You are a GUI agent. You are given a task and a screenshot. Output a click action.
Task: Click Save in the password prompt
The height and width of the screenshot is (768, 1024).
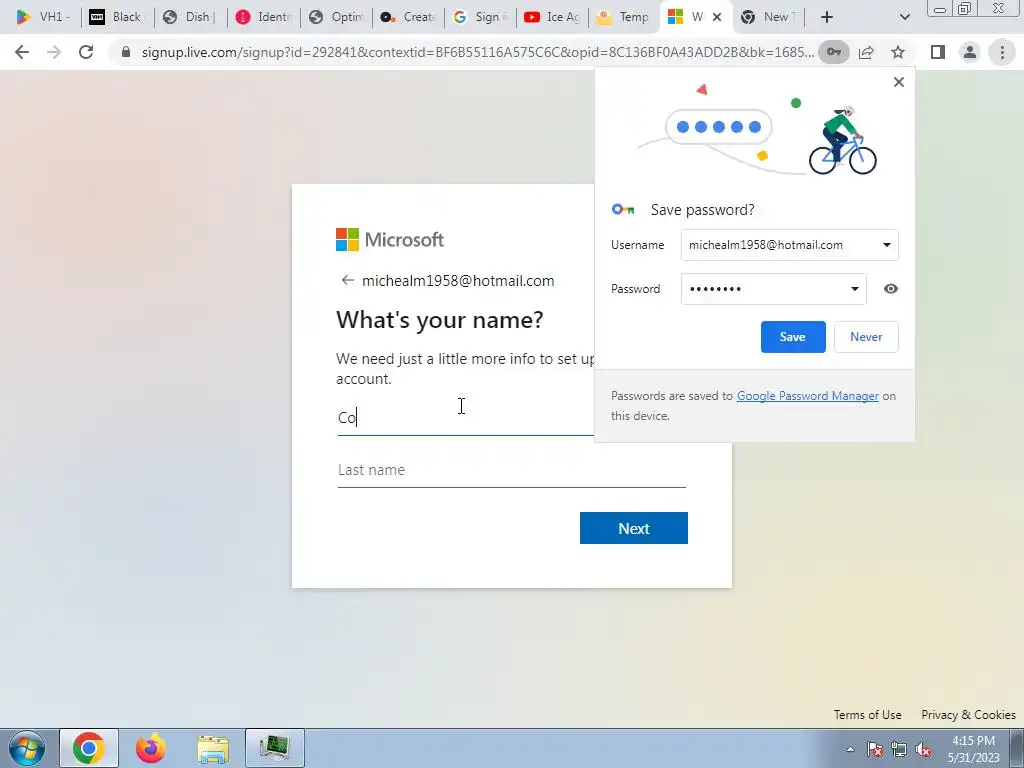(793, 337)
